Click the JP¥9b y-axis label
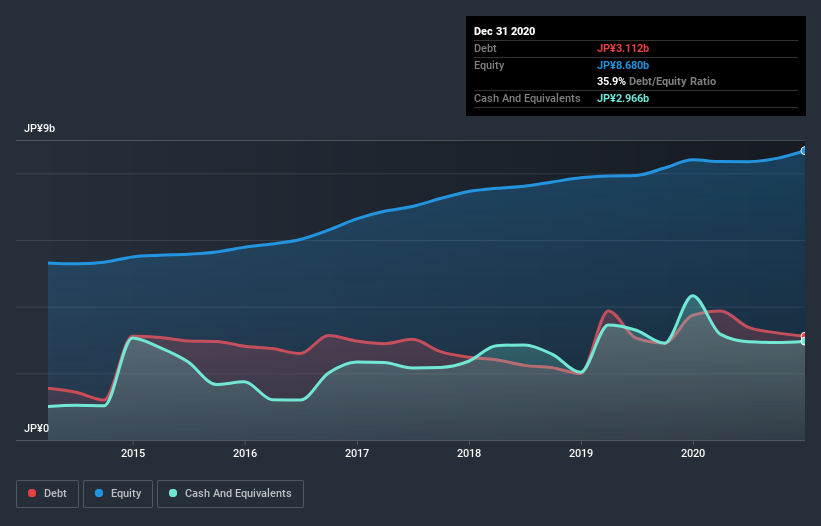This screenshot has width=821, height=526. pyautogui.click(x=39, y=129)
